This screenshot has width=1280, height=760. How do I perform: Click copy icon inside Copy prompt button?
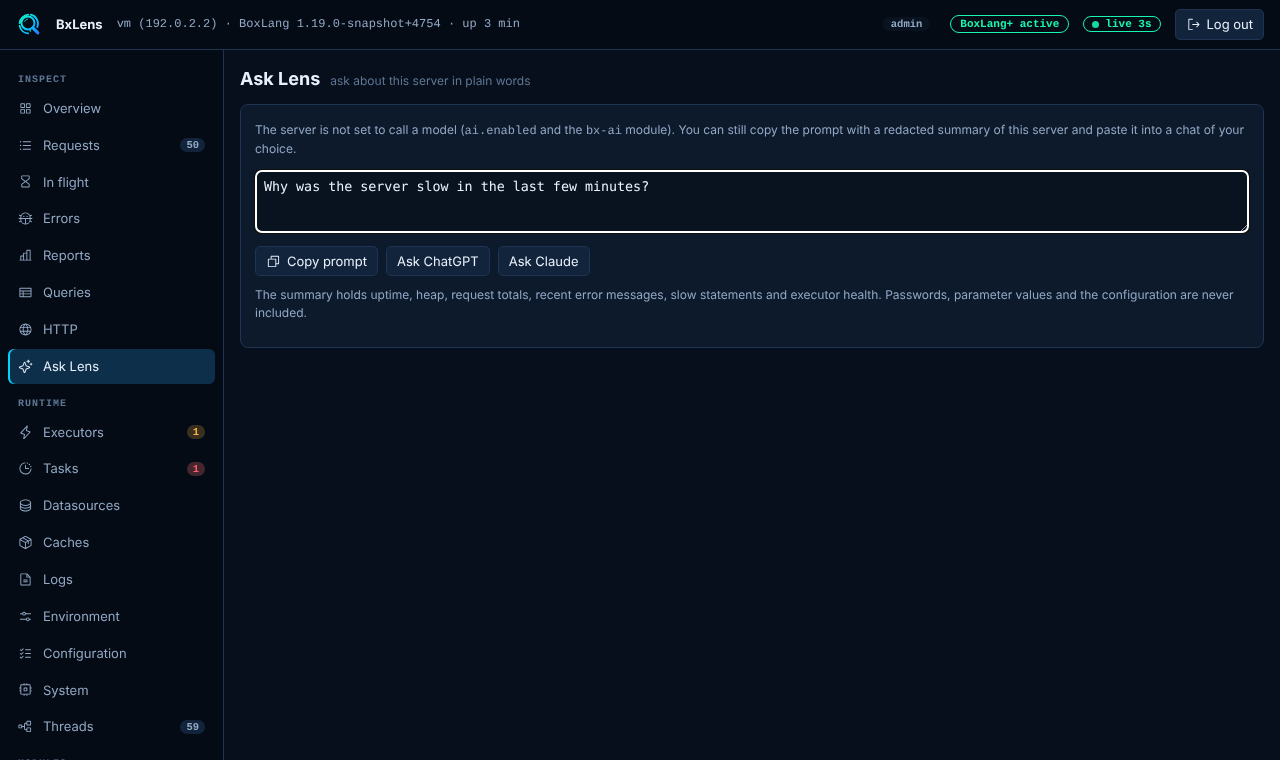273,261
